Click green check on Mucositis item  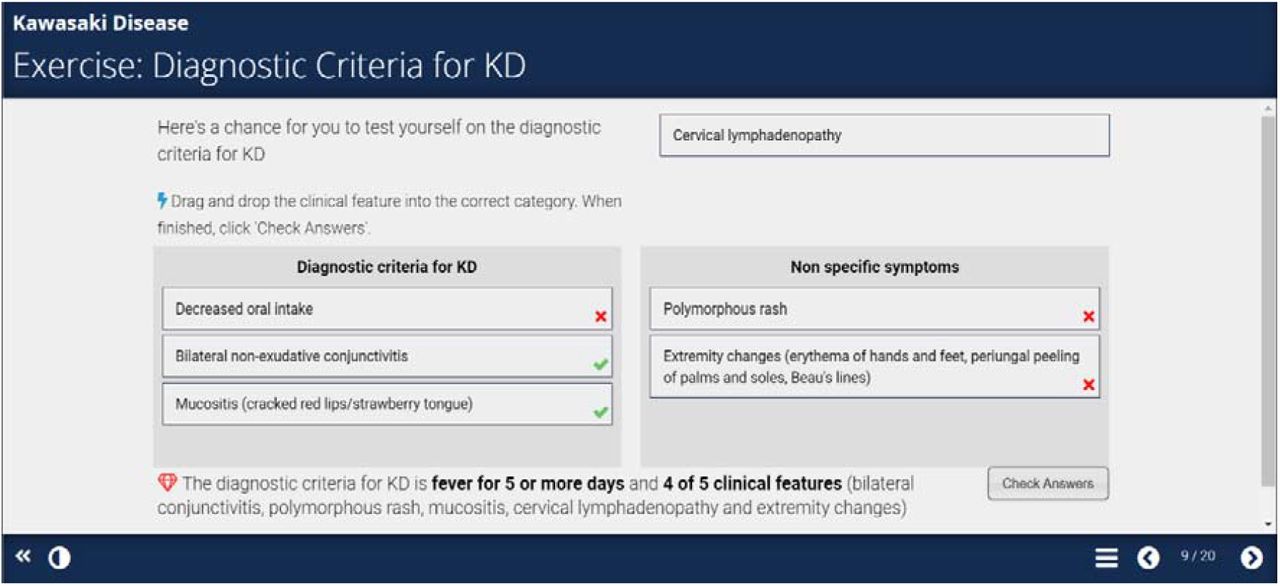(601, 412)
